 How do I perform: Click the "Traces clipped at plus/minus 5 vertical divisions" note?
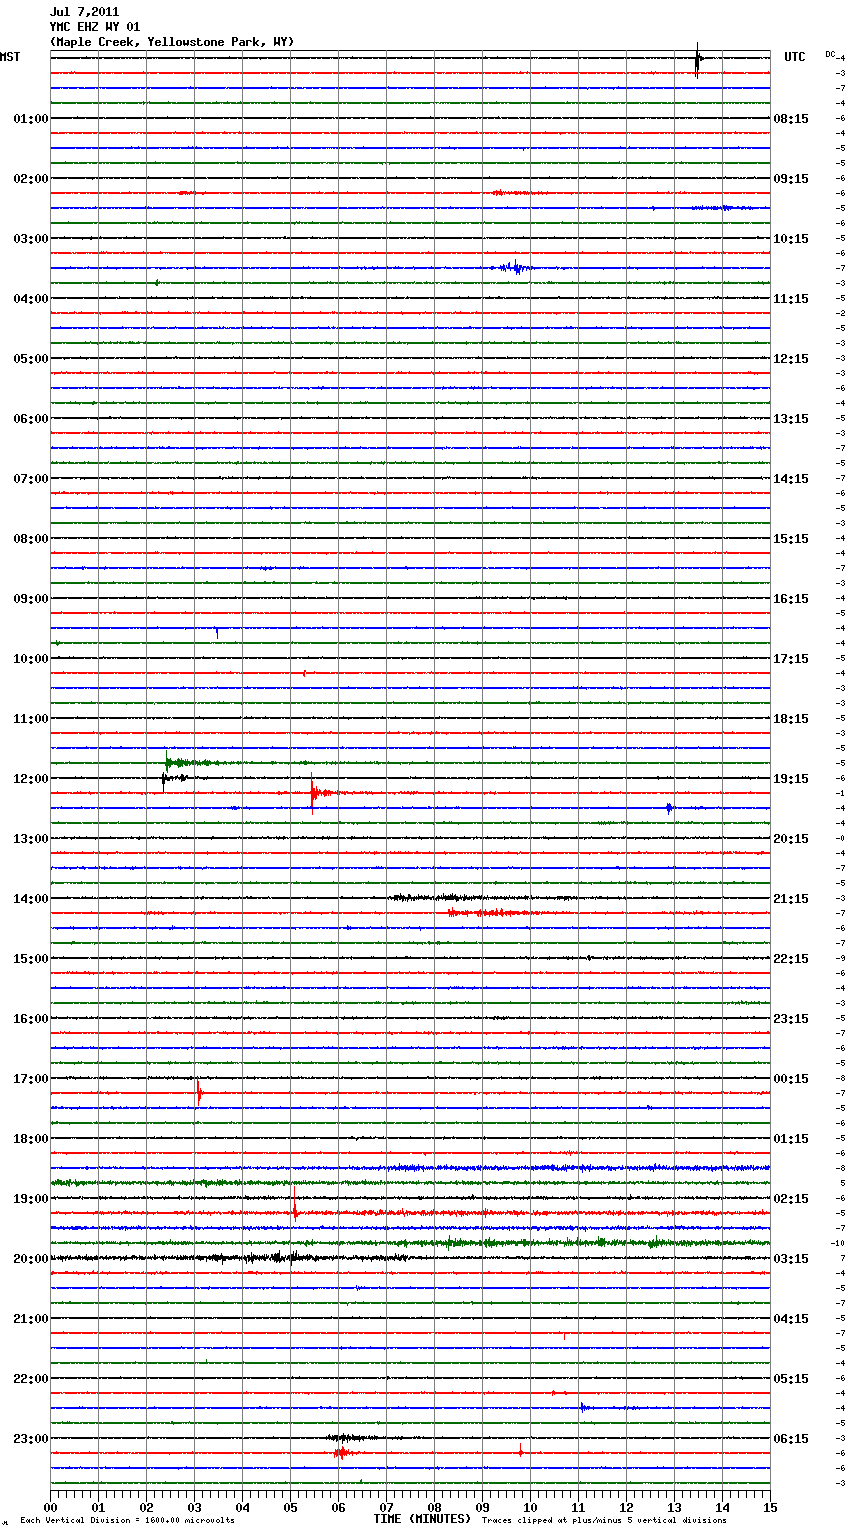pos(604,1520)
